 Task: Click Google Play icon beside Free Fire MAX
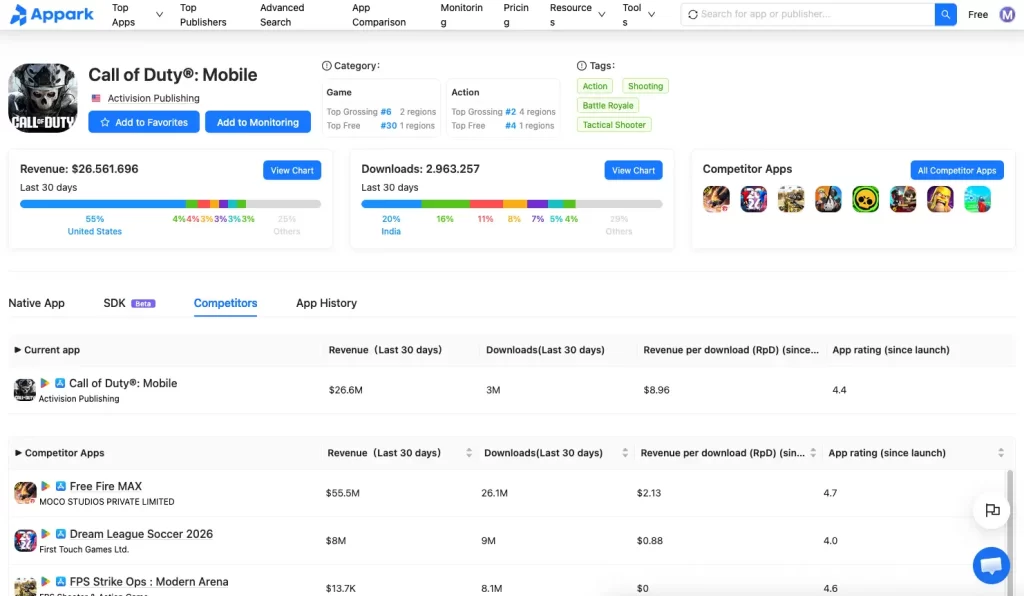click(x=46, y=486)
